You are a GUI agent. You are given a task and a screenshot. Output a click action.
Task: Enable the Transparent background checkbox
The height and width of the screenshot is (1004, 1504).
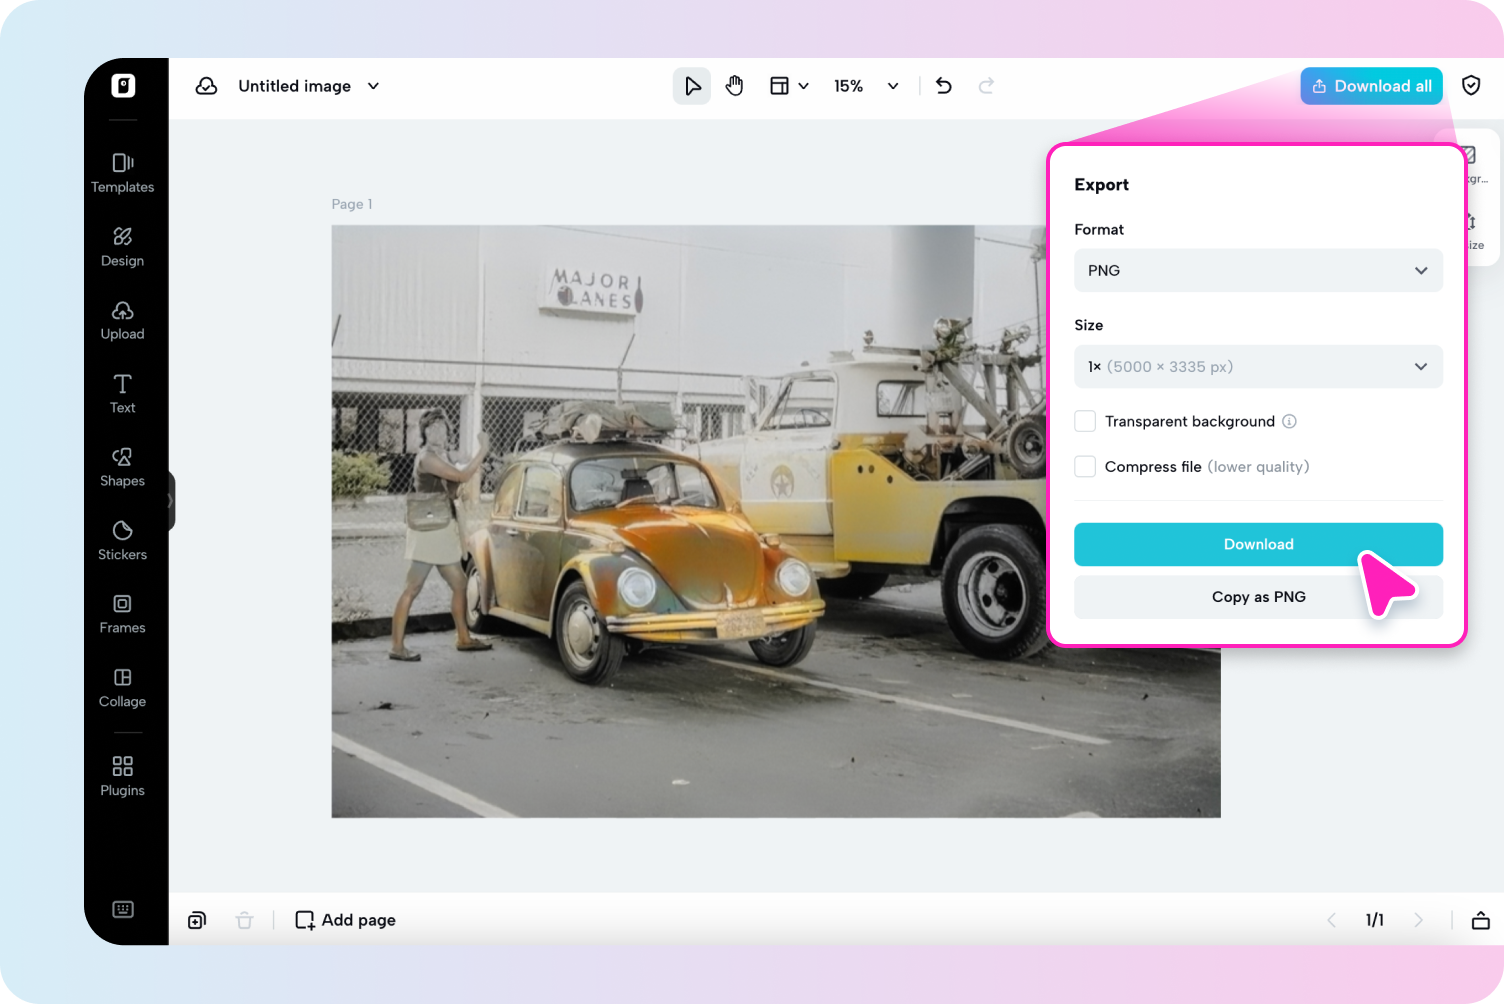[x=1085, y=421]
